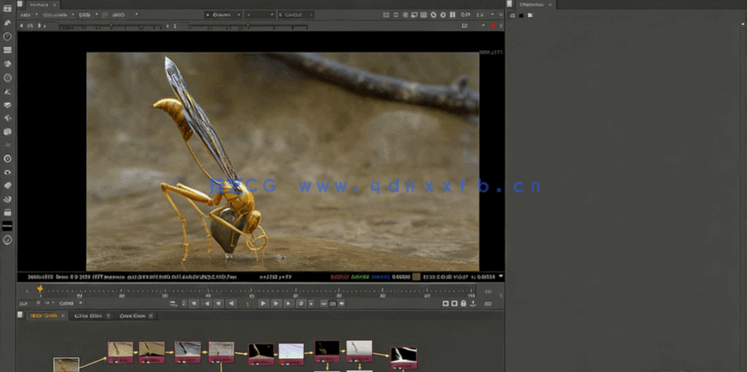
Task: Open the icon just above the black swatch
Action: (7, 212)
